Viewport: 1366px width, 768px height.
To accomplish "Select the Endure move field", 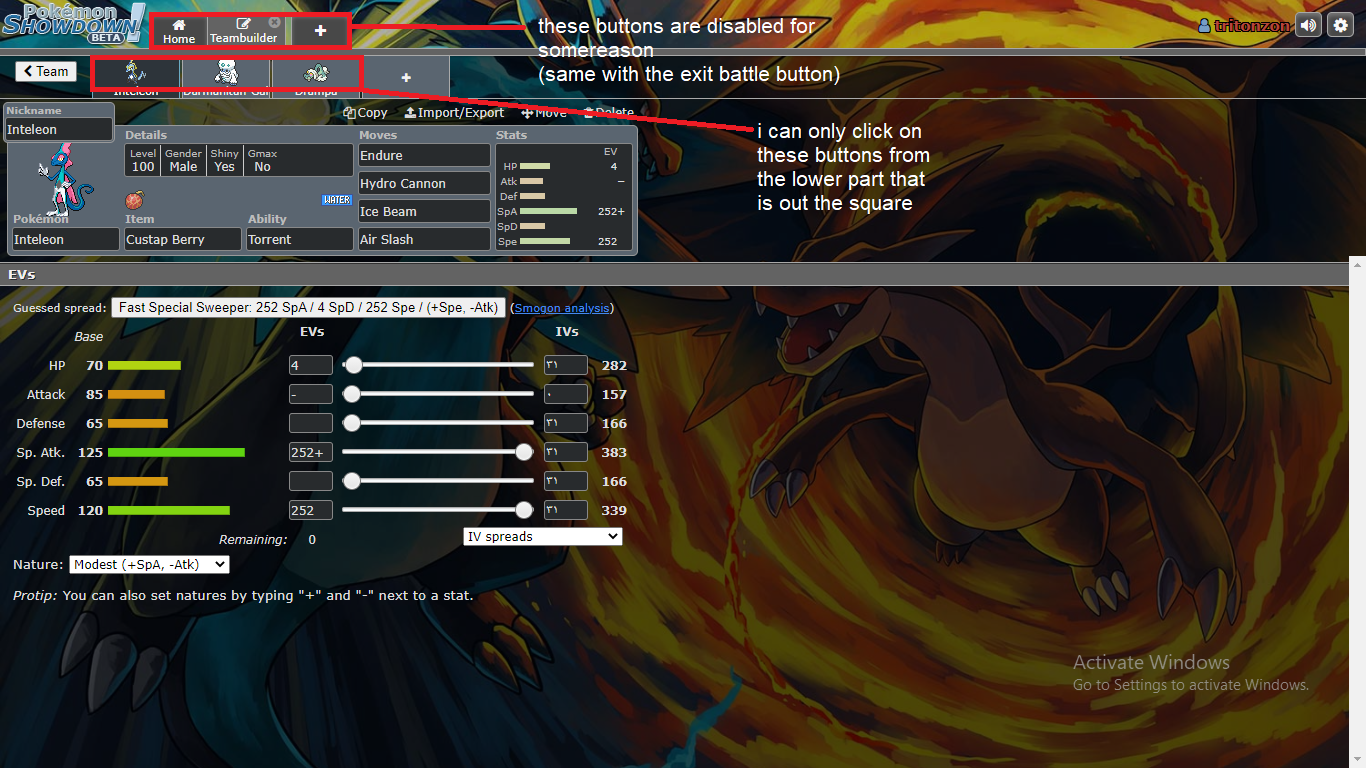I will point(425,155).
